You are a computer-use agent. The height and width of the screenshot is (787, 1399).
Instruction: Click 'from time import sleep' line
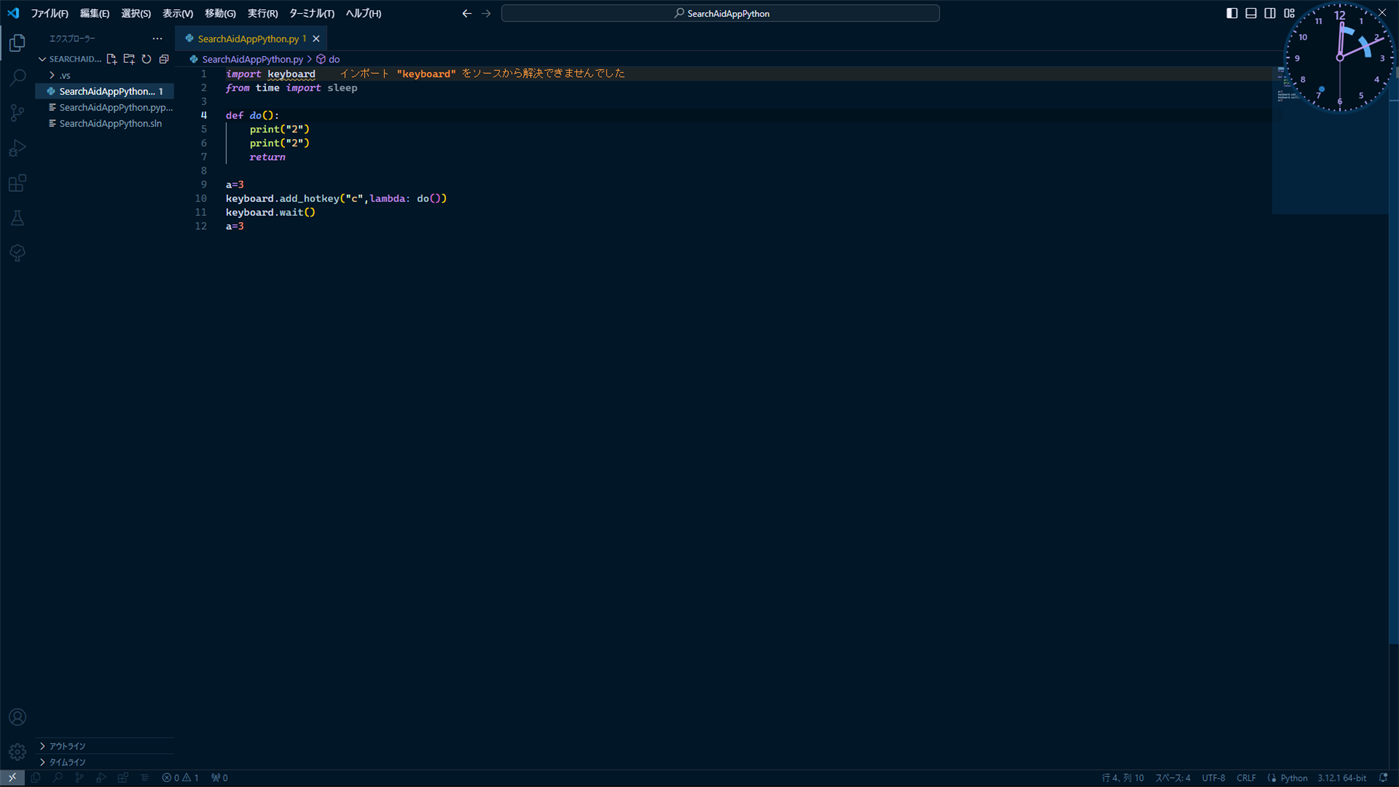(x=291, y=88)
